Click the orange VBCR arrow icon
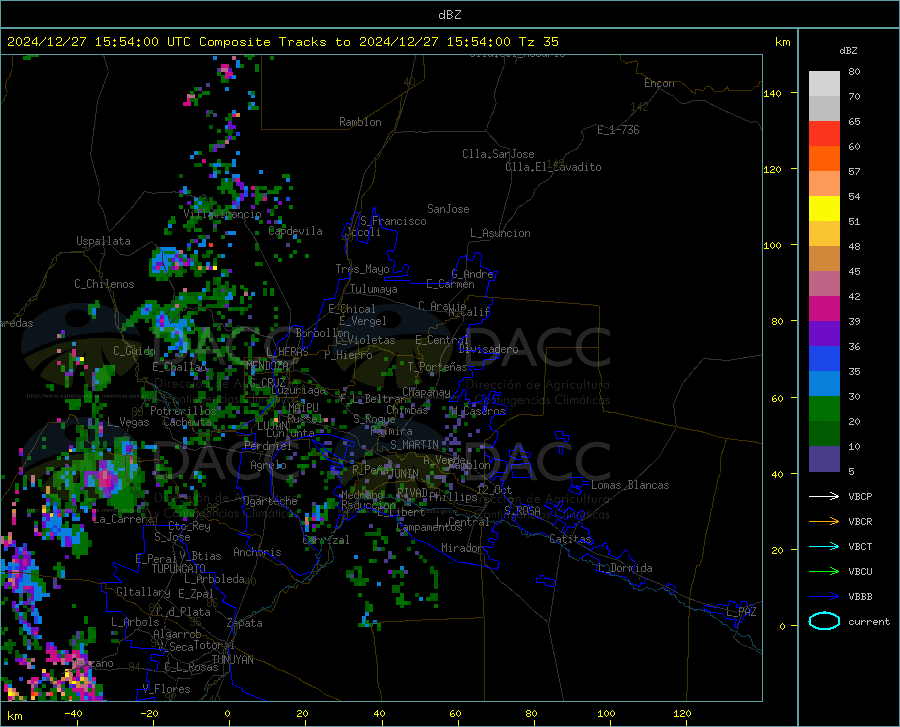Screen dimensions: 900x727 click(824, 521)
